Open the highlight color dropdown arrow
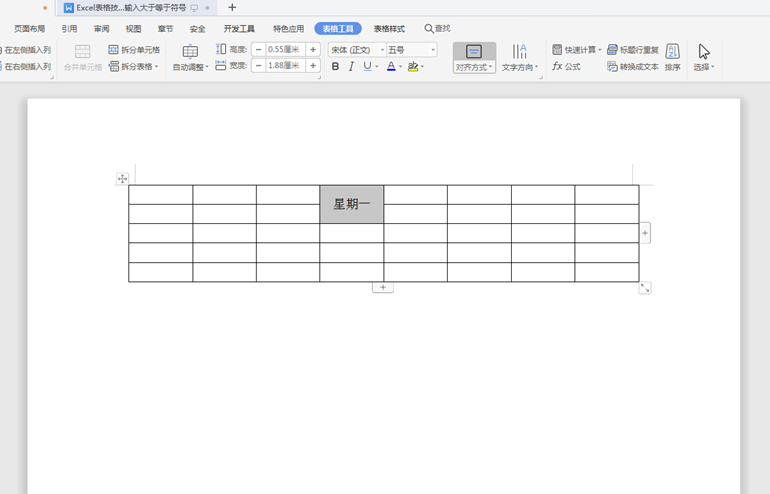 tap(422, 66)
